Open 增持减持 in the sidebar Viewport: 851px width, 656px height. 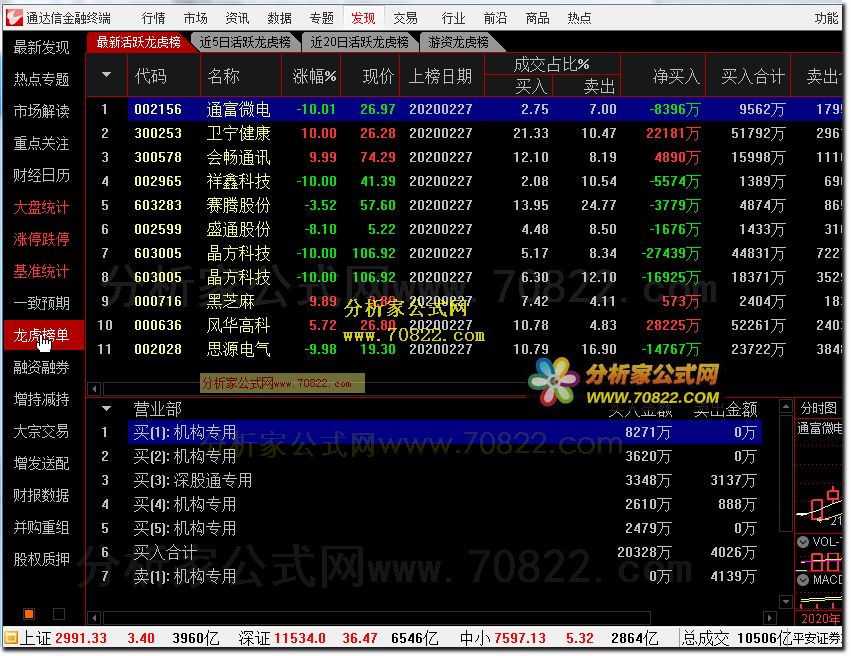click(x=41, y=399)
